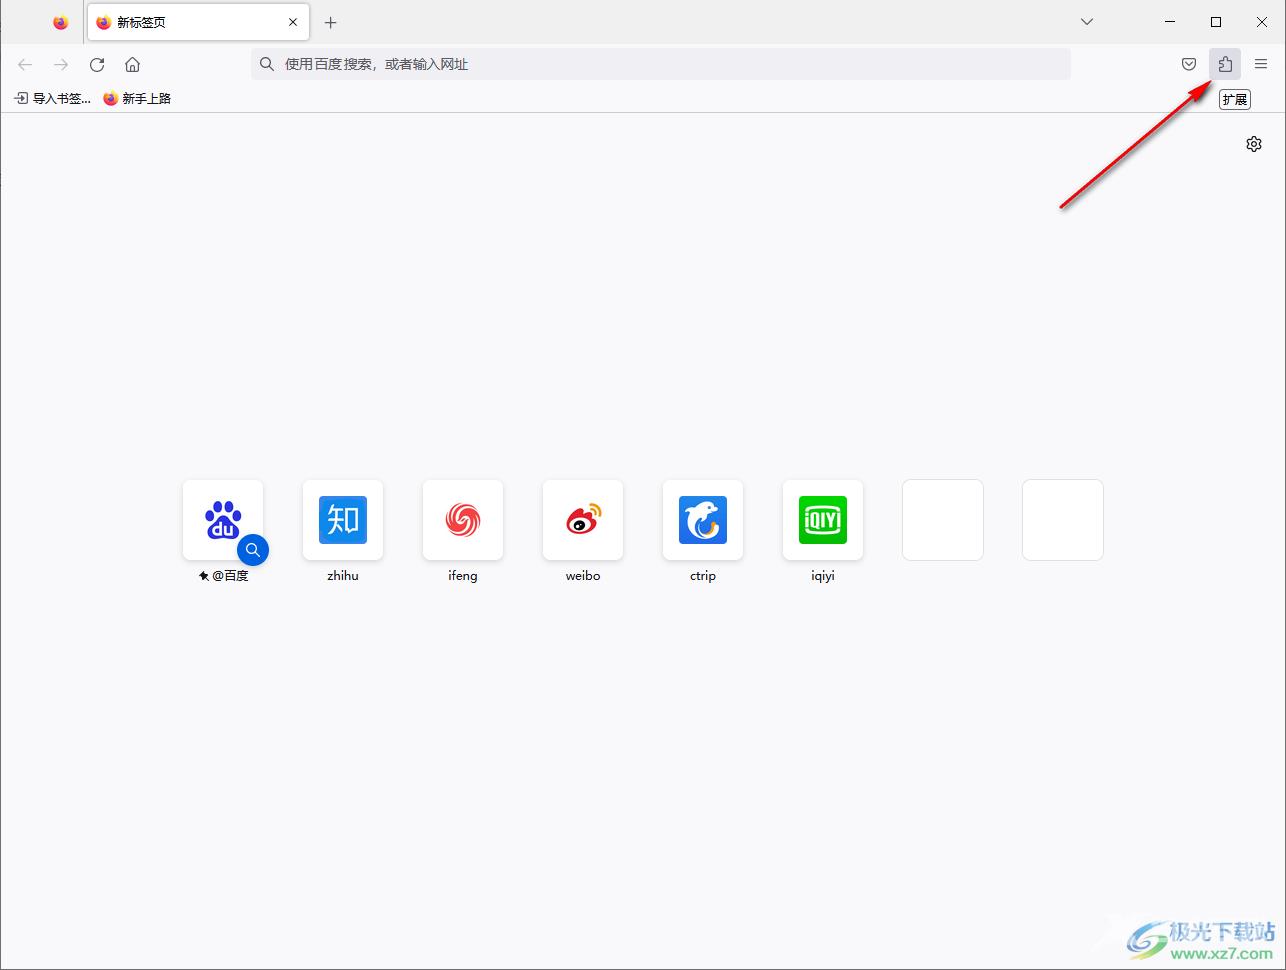Go to the Firefox home page
1286x970 pixels.
coord(132,64)
